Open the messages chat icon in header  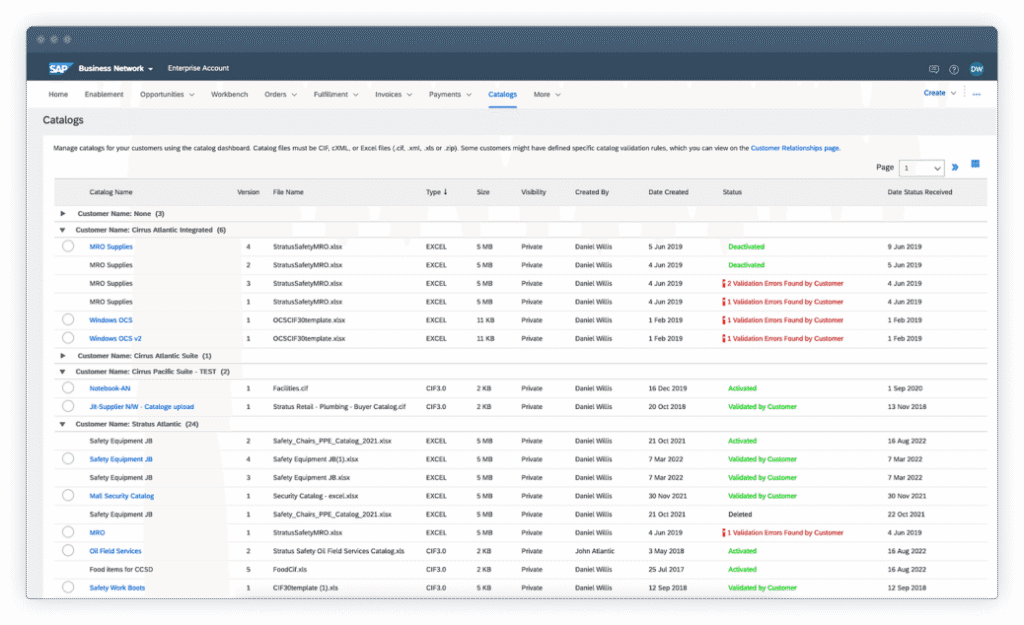click(934, 69)
